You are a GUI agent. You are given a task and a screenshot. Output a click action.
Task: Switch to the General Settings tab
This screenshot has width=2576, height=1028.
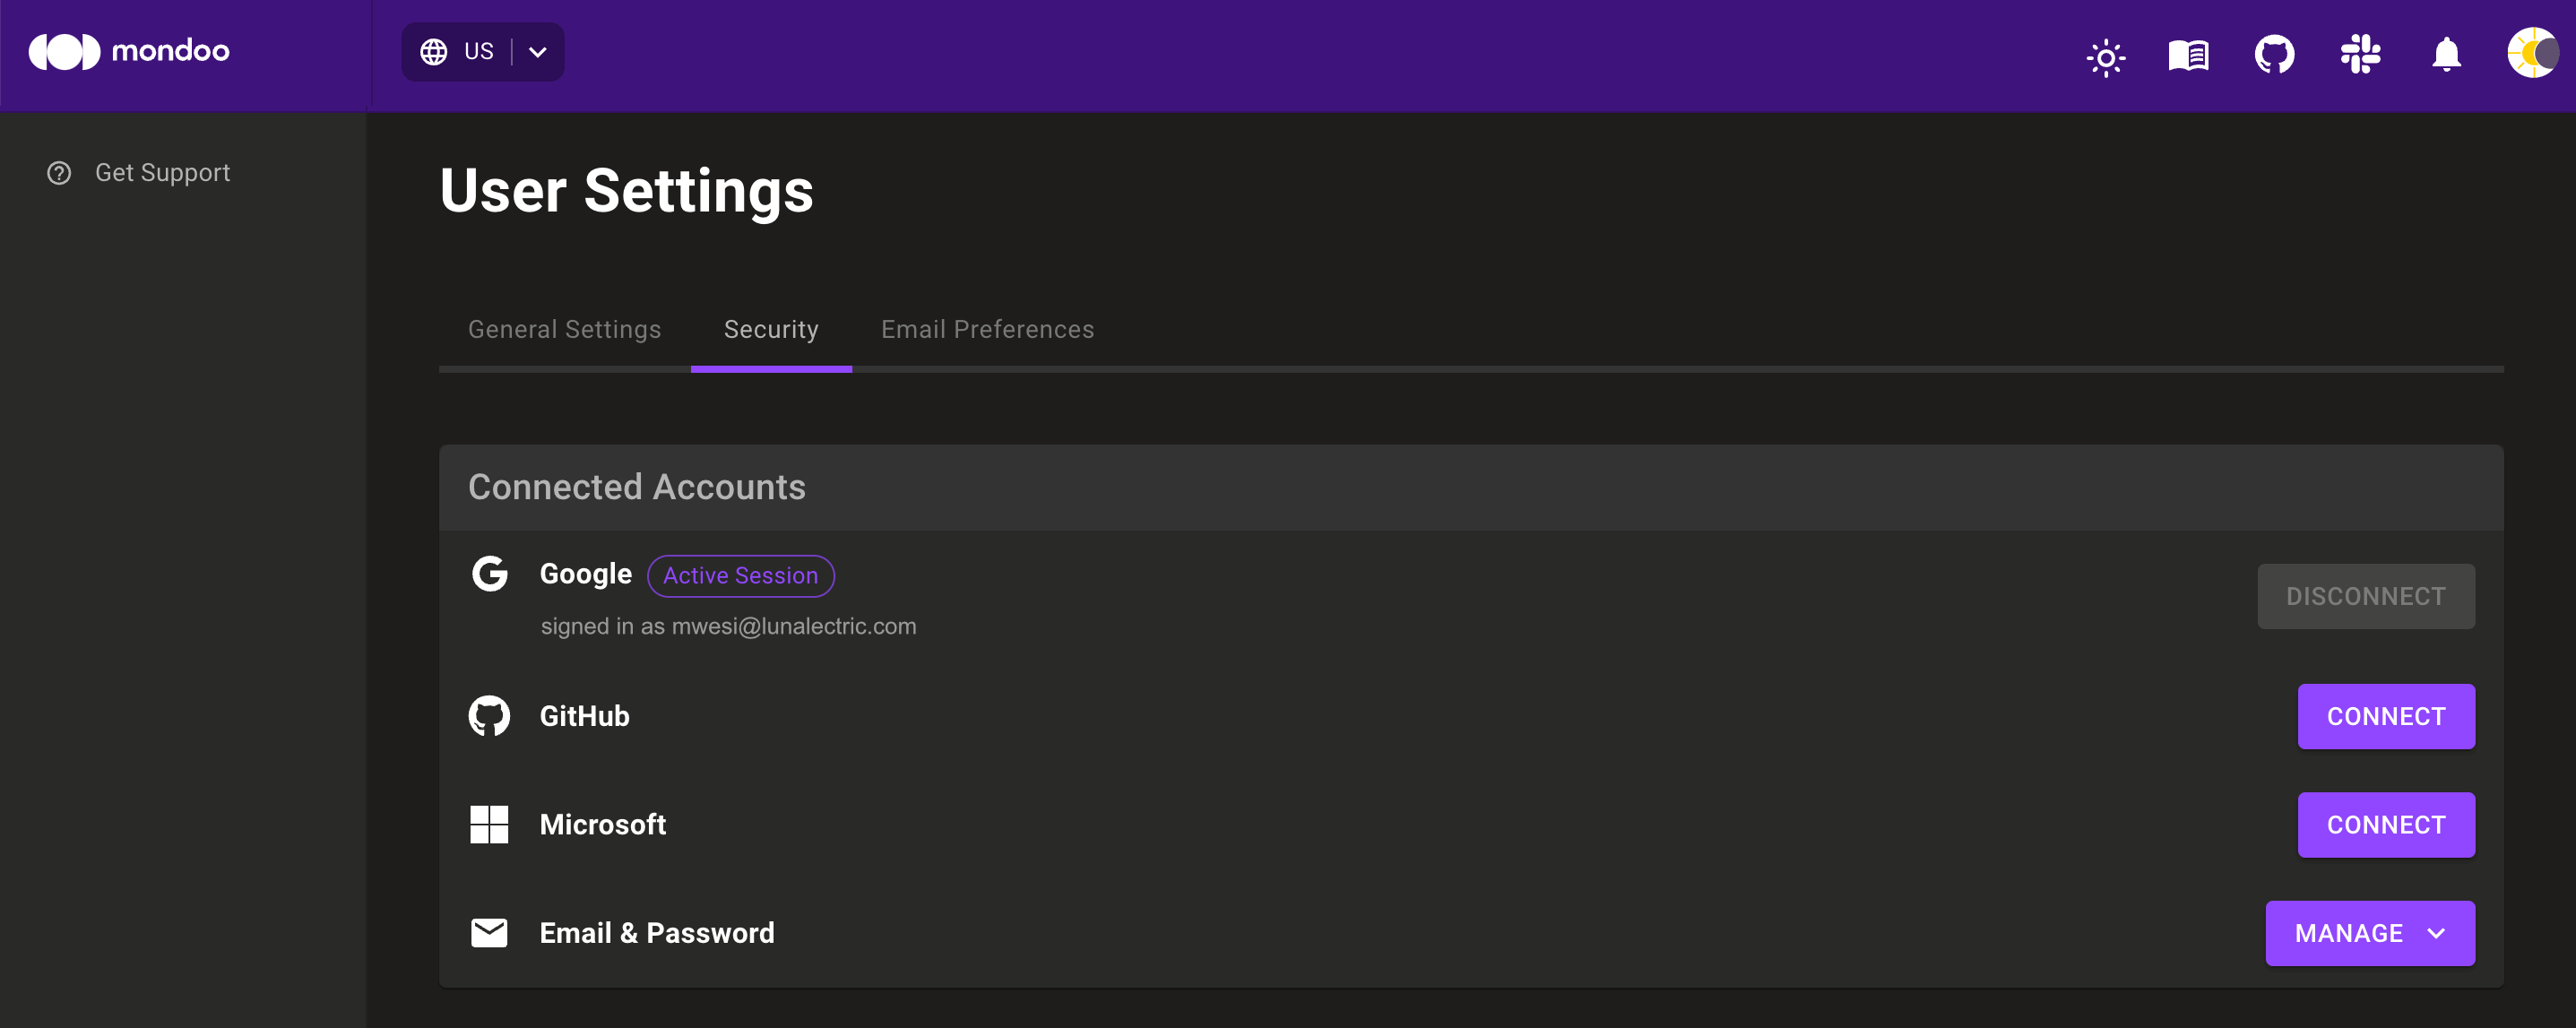click(564, 329)
